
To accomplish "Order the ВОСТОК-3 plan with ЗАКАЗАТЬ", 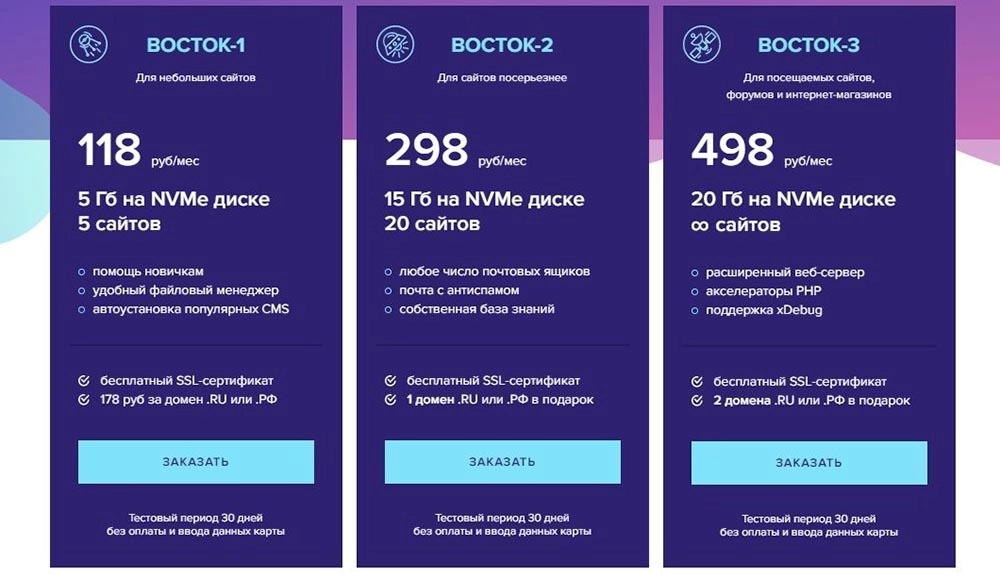I will click(x=809, y=463).
